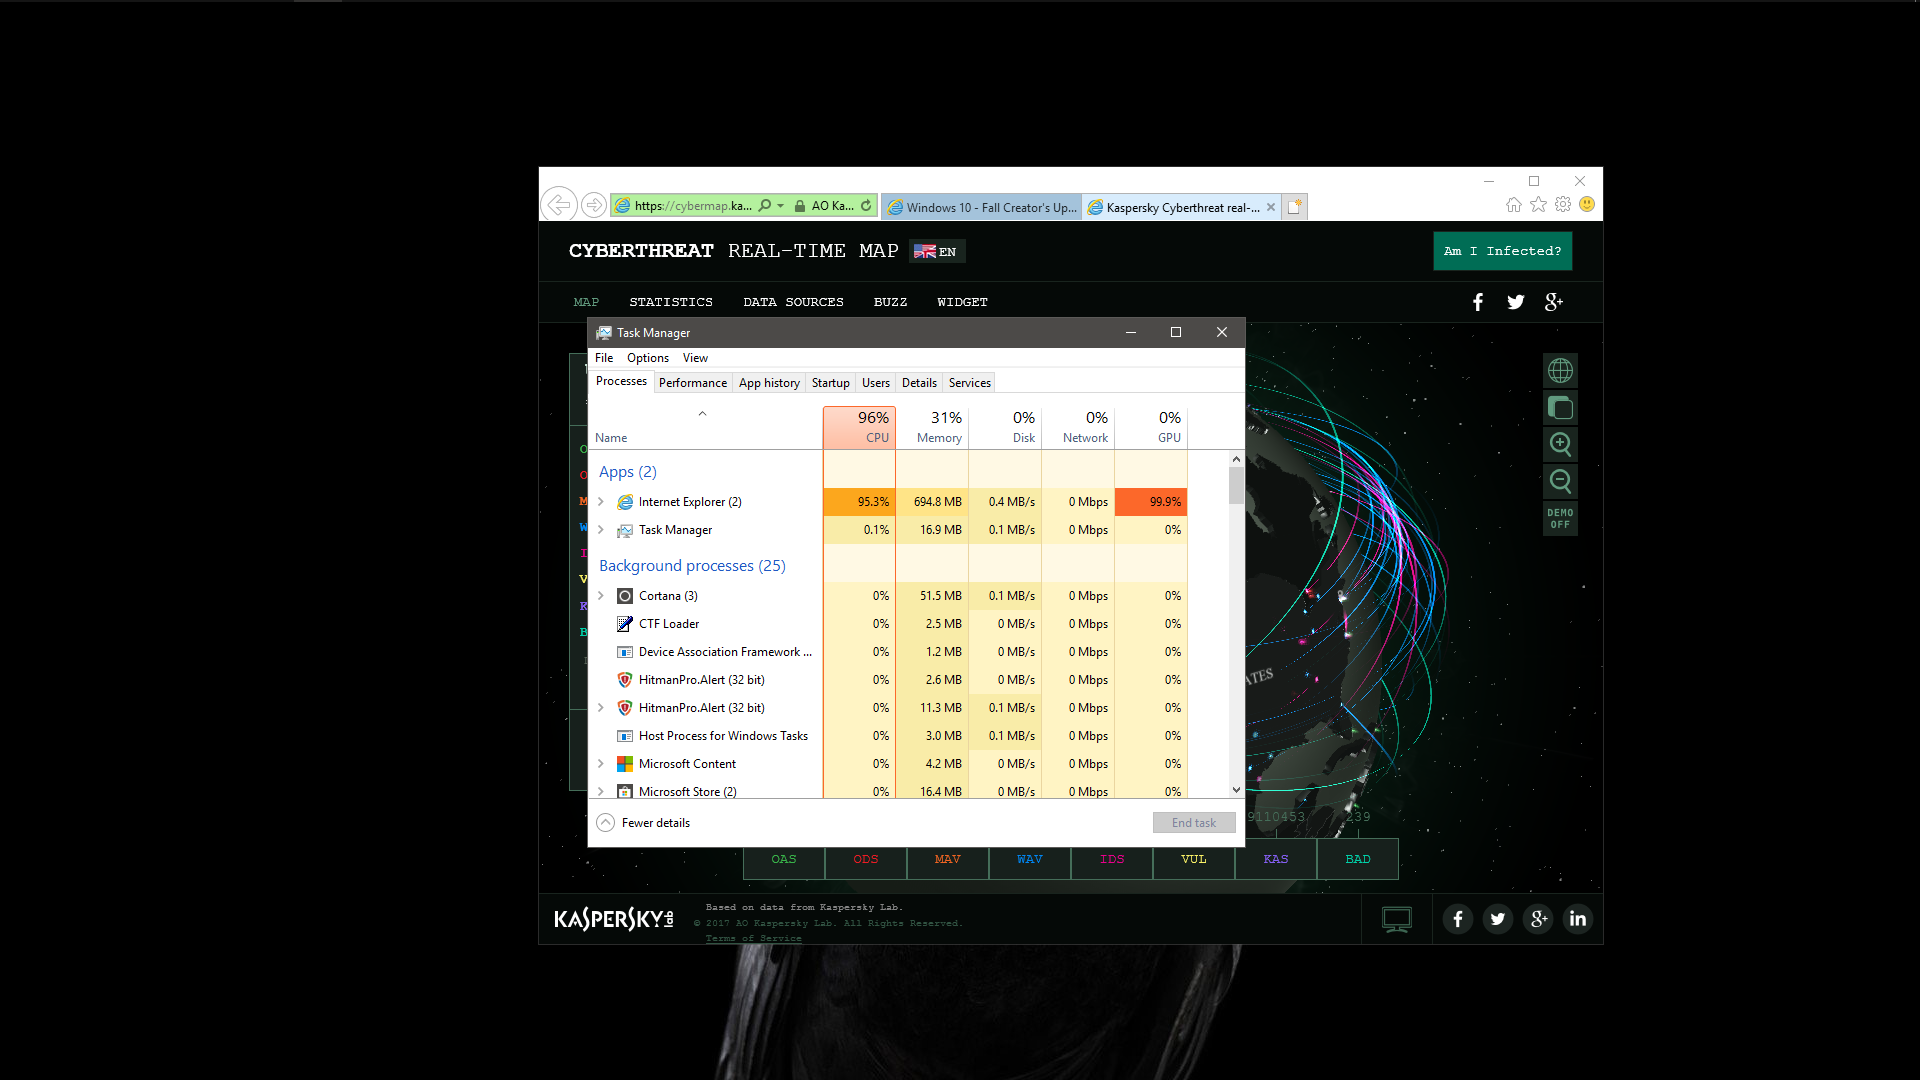
Task: Open the Options menu in Task Manager
Action: (x=648, y=358)
